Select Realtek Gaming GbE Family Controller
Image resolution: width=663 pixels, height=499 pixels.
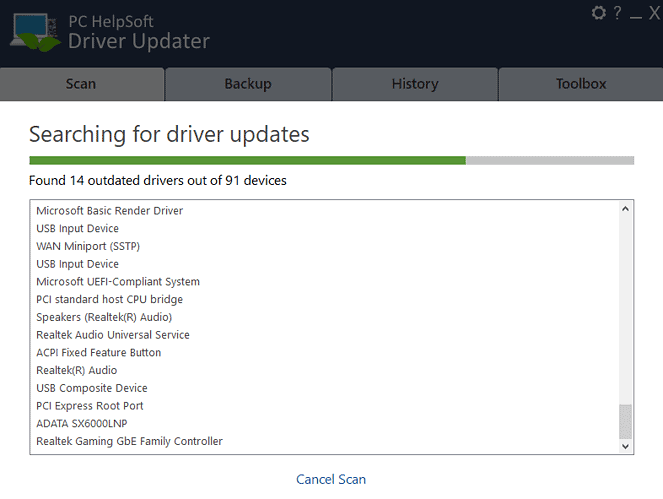pos(129,441)
